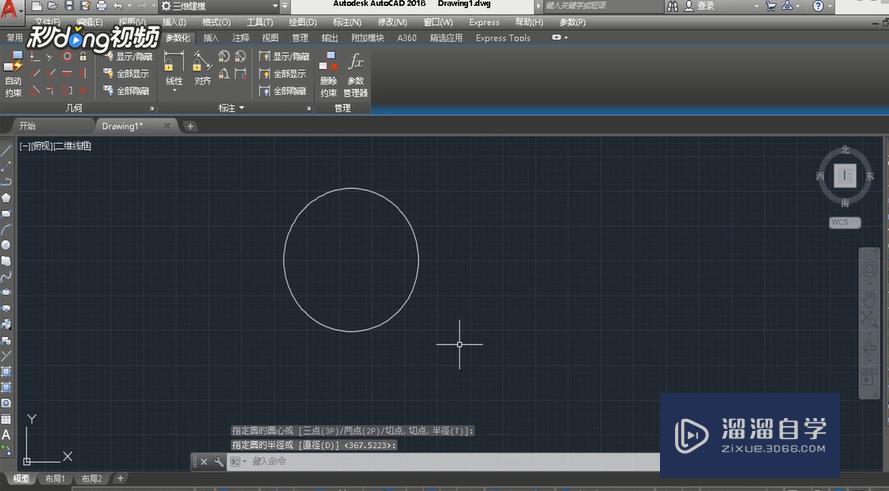Click the search keyword input field
889x491 pixels.
tap(602, 6)
